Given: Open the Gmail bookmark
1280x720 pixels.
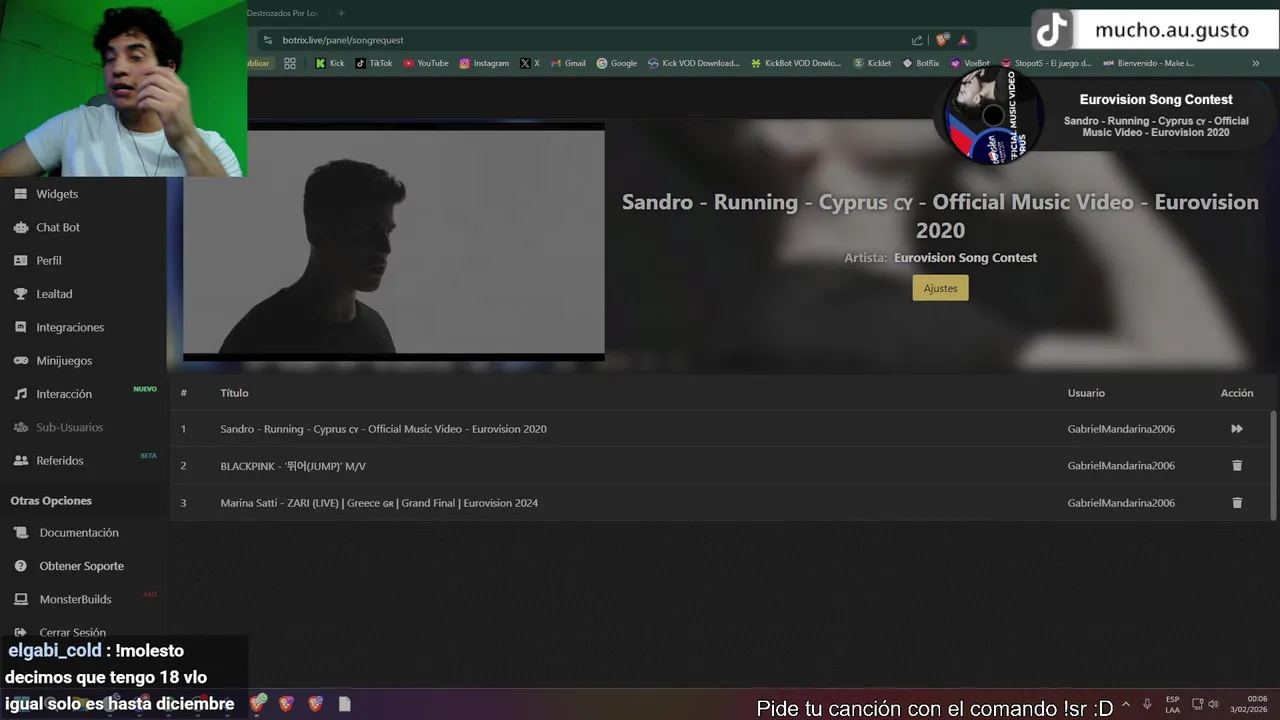Looking at the screenshot, I should [x=568, y=63].
